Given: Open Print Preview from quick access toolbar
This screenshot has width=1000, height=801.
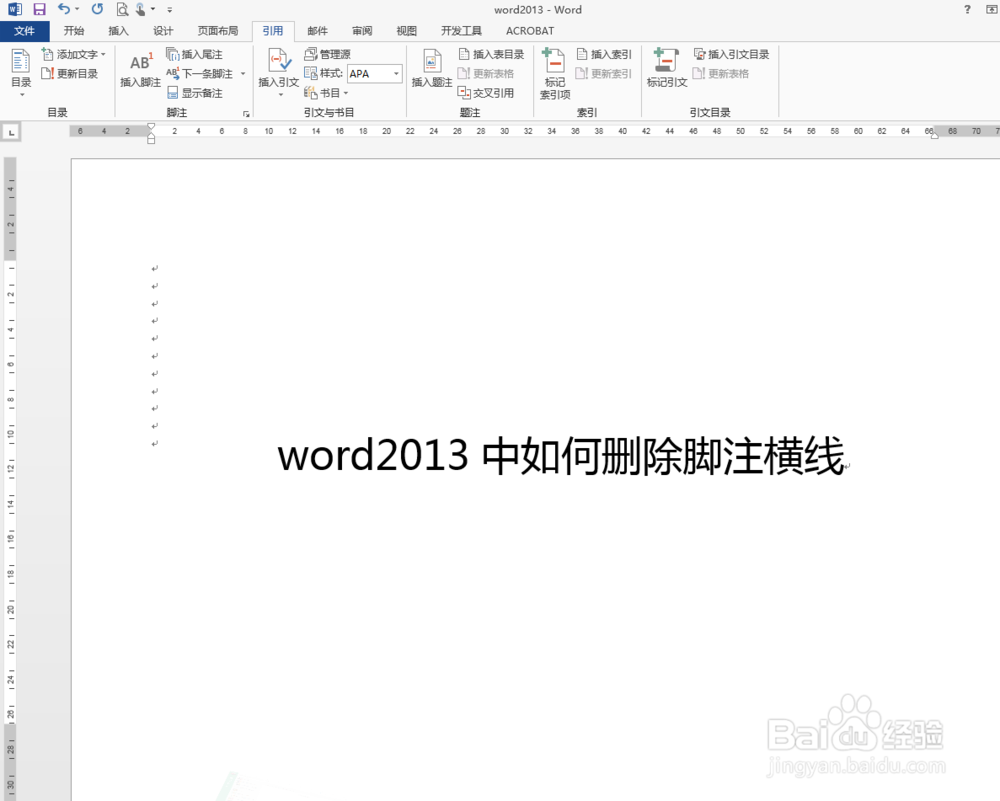Looking at the screenshot, I should pyautogui.click(x=122, y=9).
